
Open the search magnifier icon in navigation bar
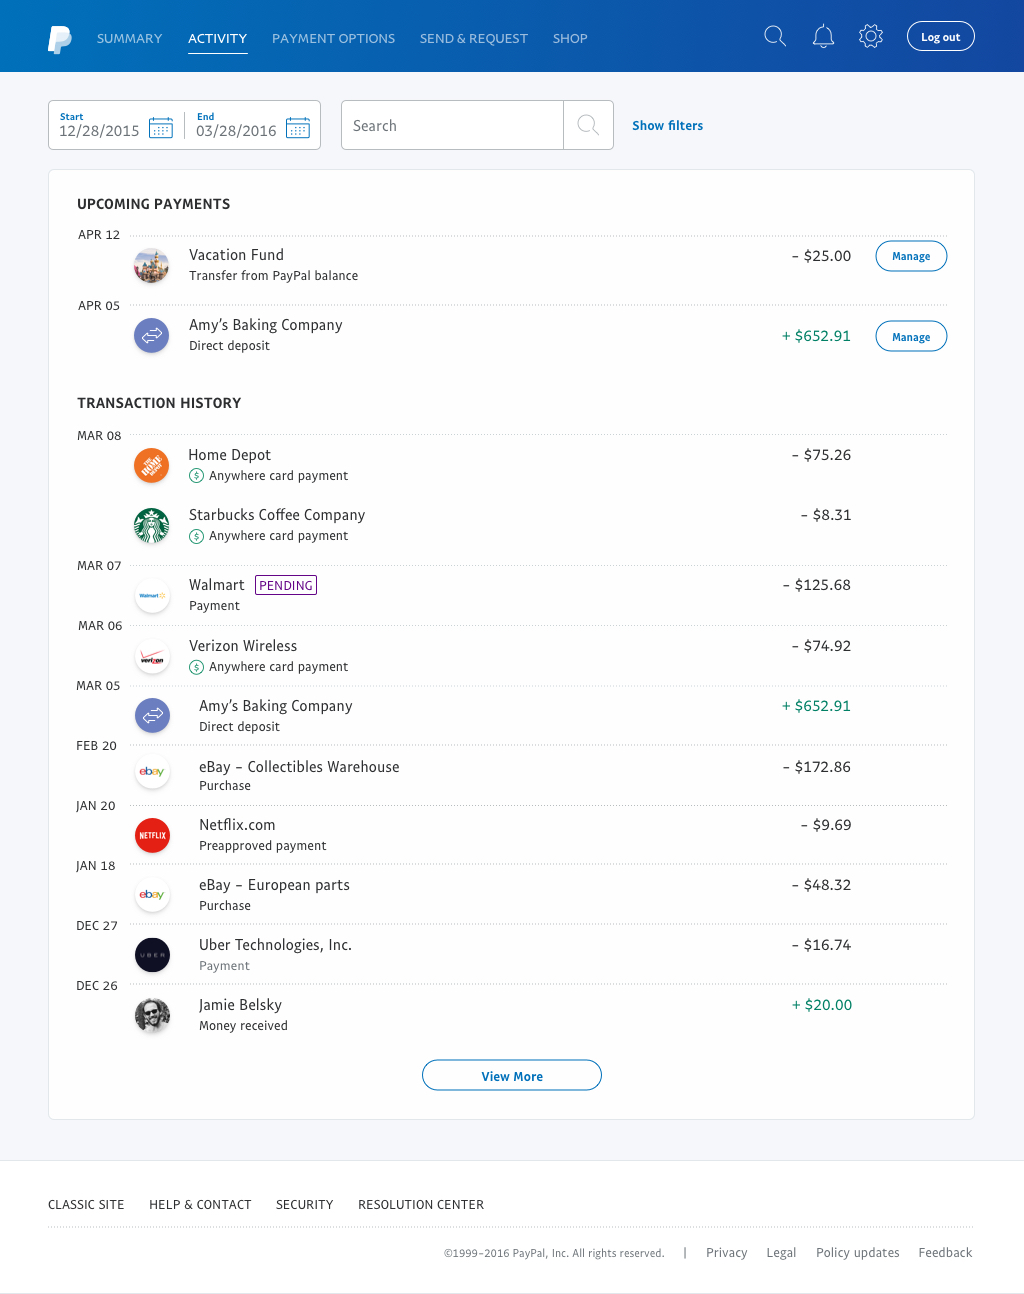point(774,35)
